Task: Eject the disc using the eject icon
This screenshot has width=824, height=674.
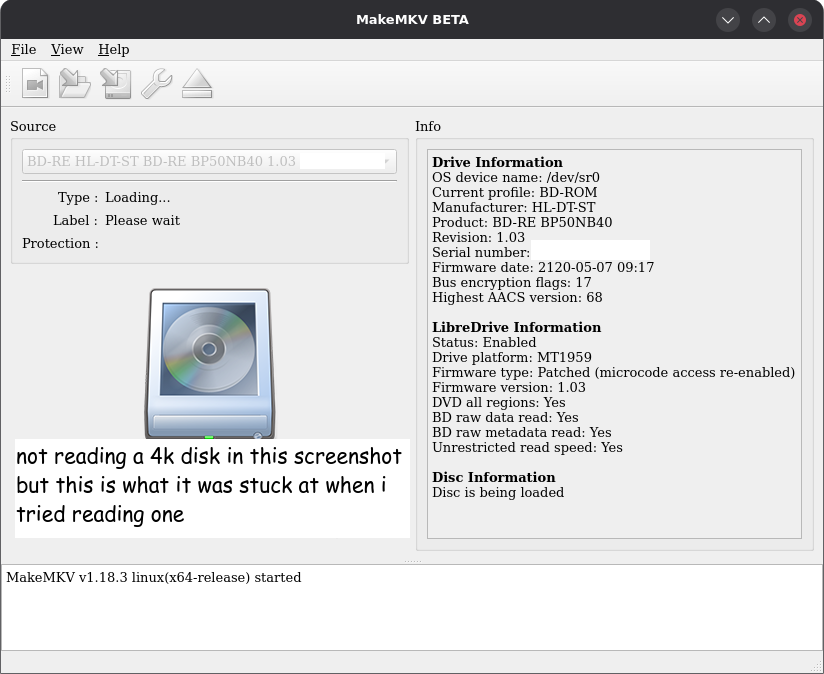Action: click(197, 84)
